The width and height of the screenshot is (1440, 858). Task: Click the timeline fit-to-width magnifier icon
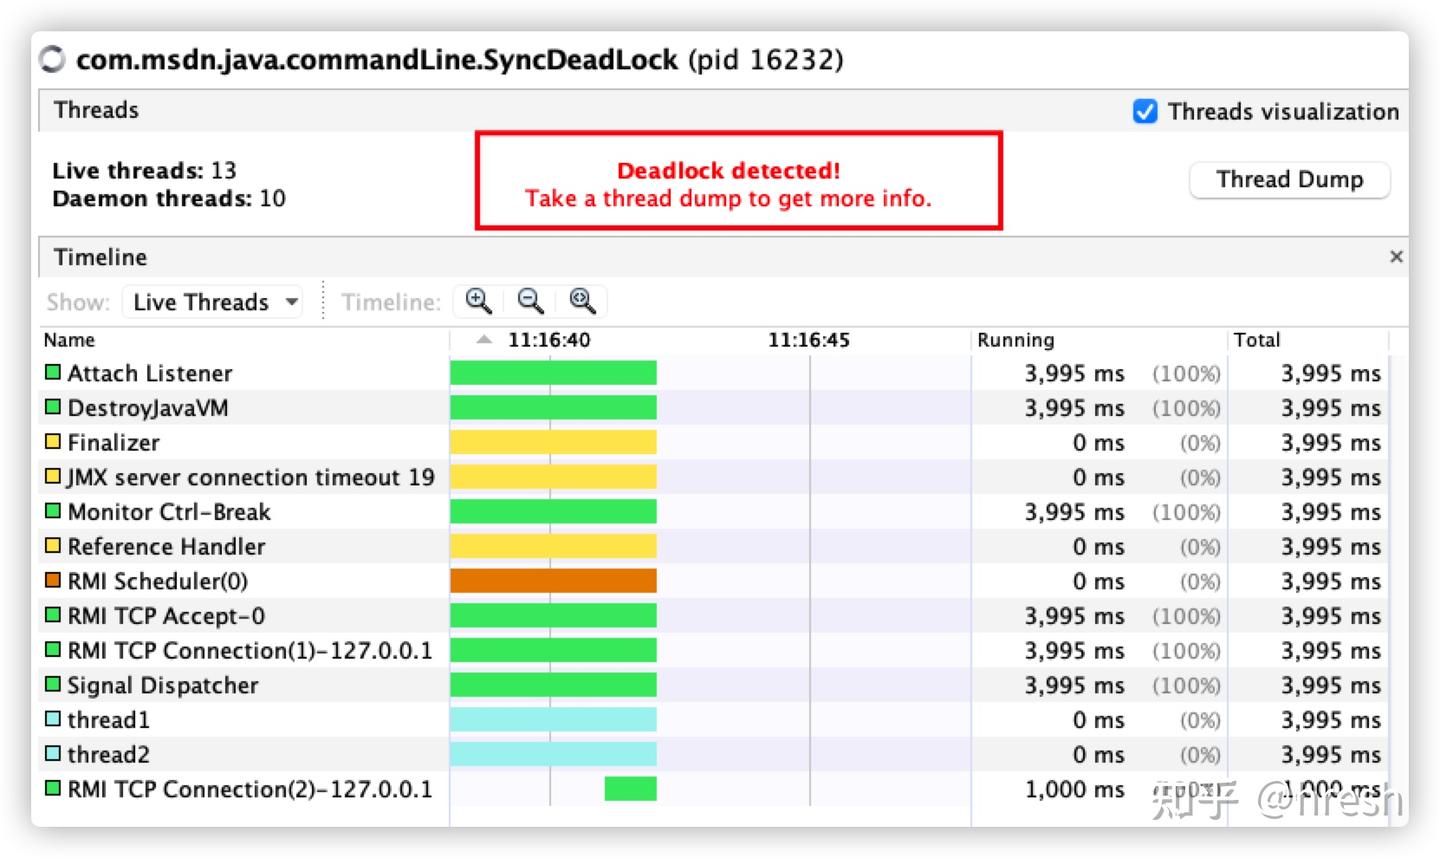[582, 301]
